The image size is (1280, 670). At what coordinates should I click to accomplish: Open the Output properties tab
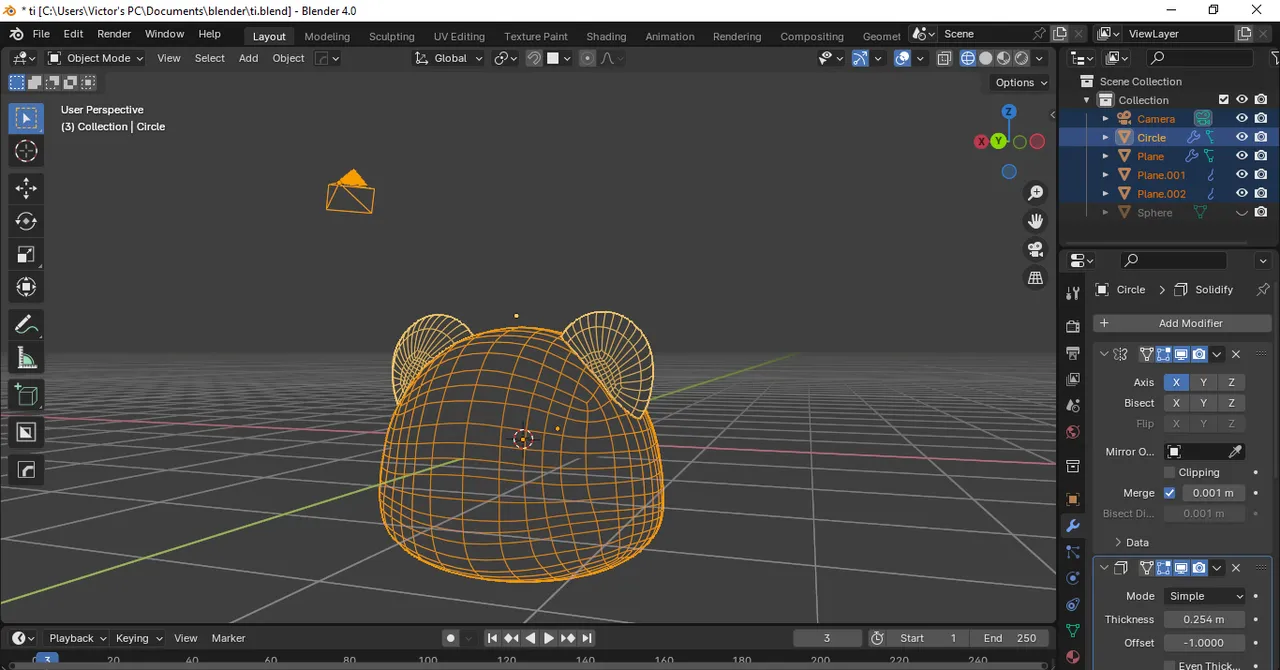[1073, 353]
